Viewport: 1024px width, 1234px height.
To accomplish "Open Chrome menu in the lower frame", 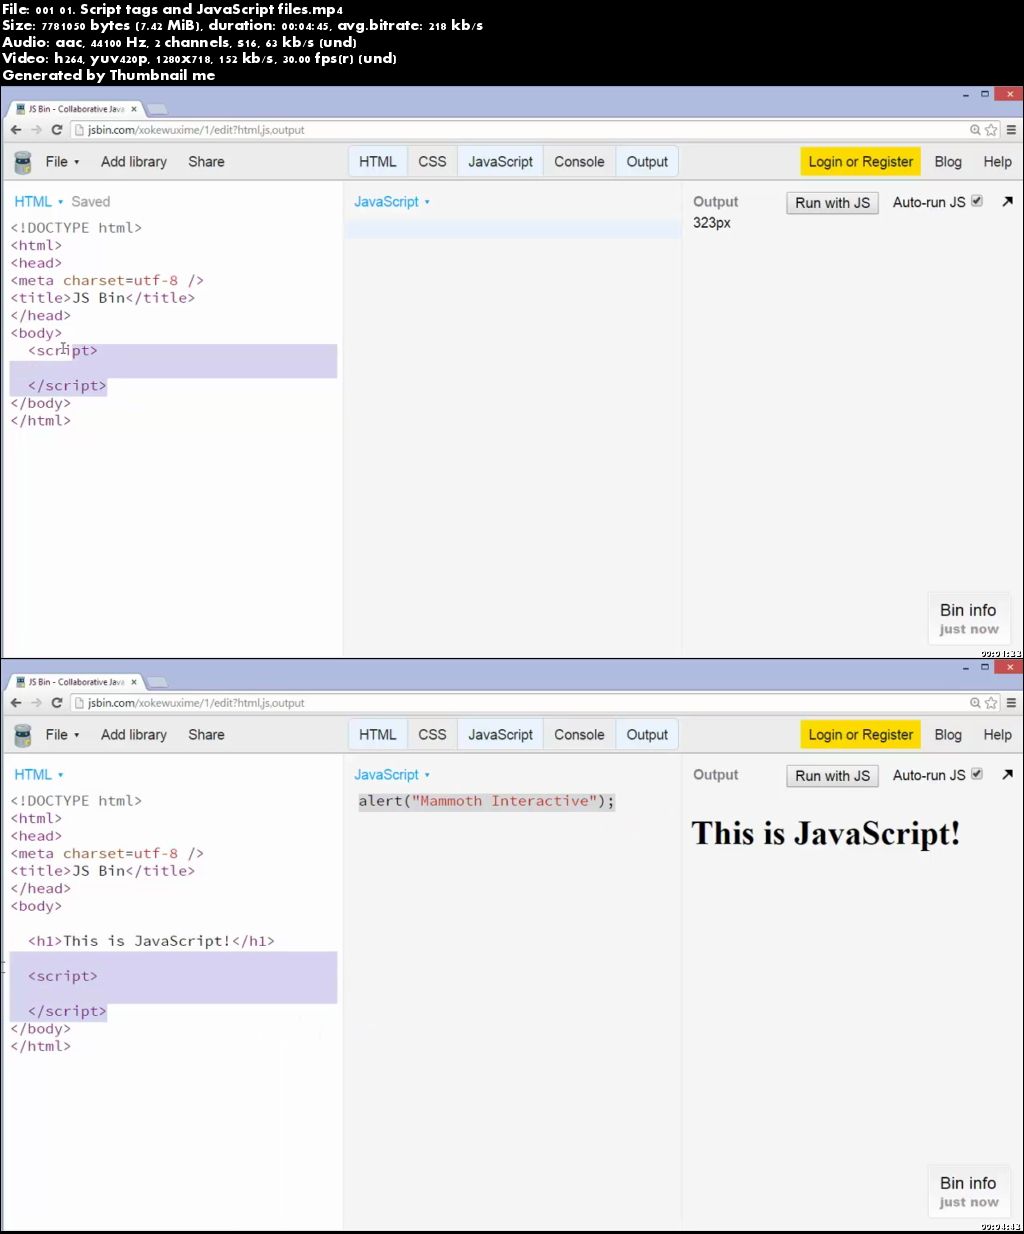I will 1011,703.
